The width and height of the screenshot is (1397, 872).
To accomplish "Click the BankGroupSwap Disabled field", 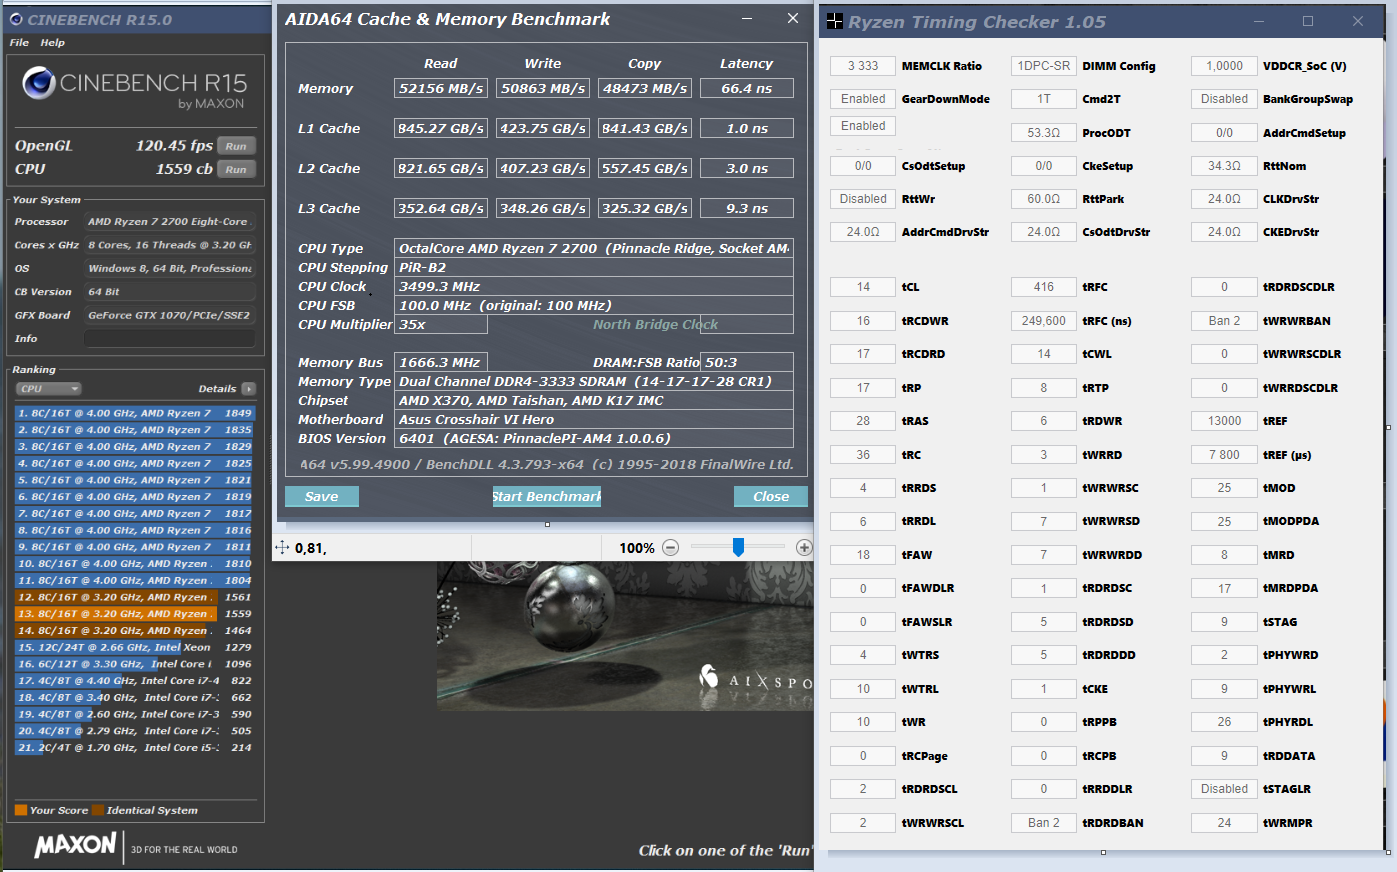I will point(1224,99).
